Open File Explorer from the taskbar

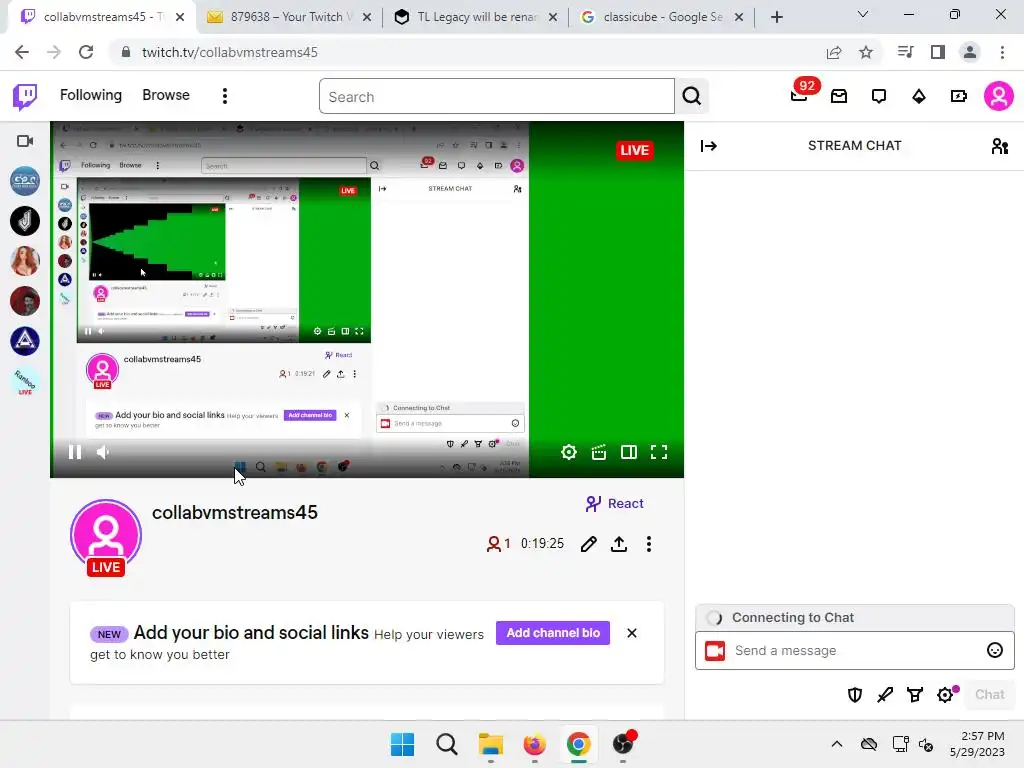click(490, 744)
